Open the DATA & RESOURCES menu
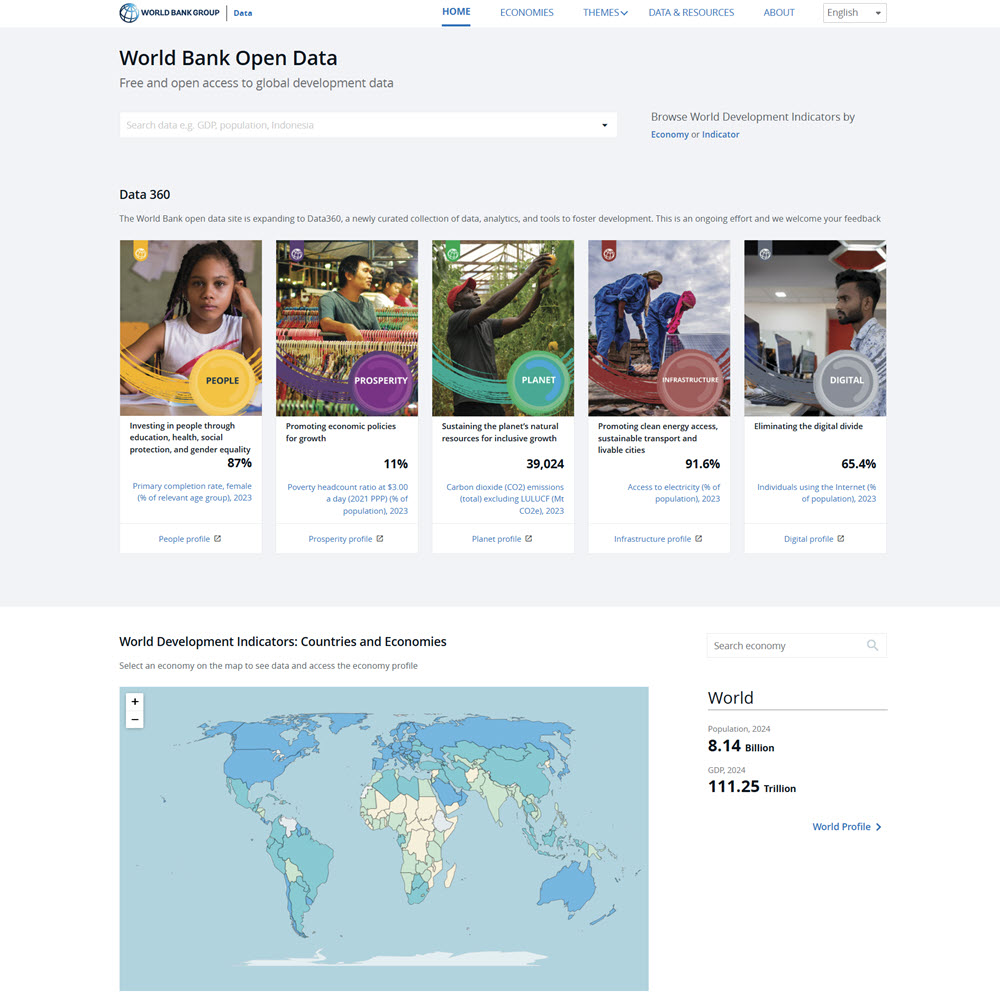1000x1000 pixels. (691, 12)
